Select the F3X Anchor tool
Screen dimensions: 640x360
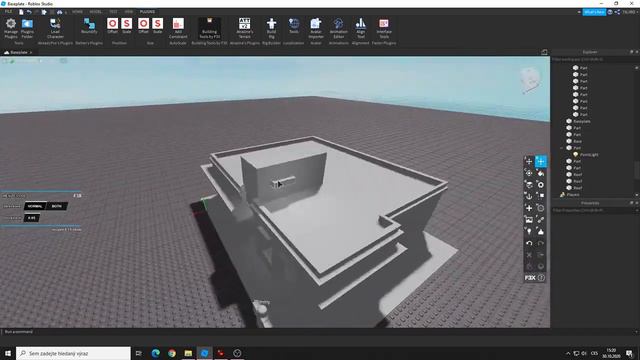(529, 196)
